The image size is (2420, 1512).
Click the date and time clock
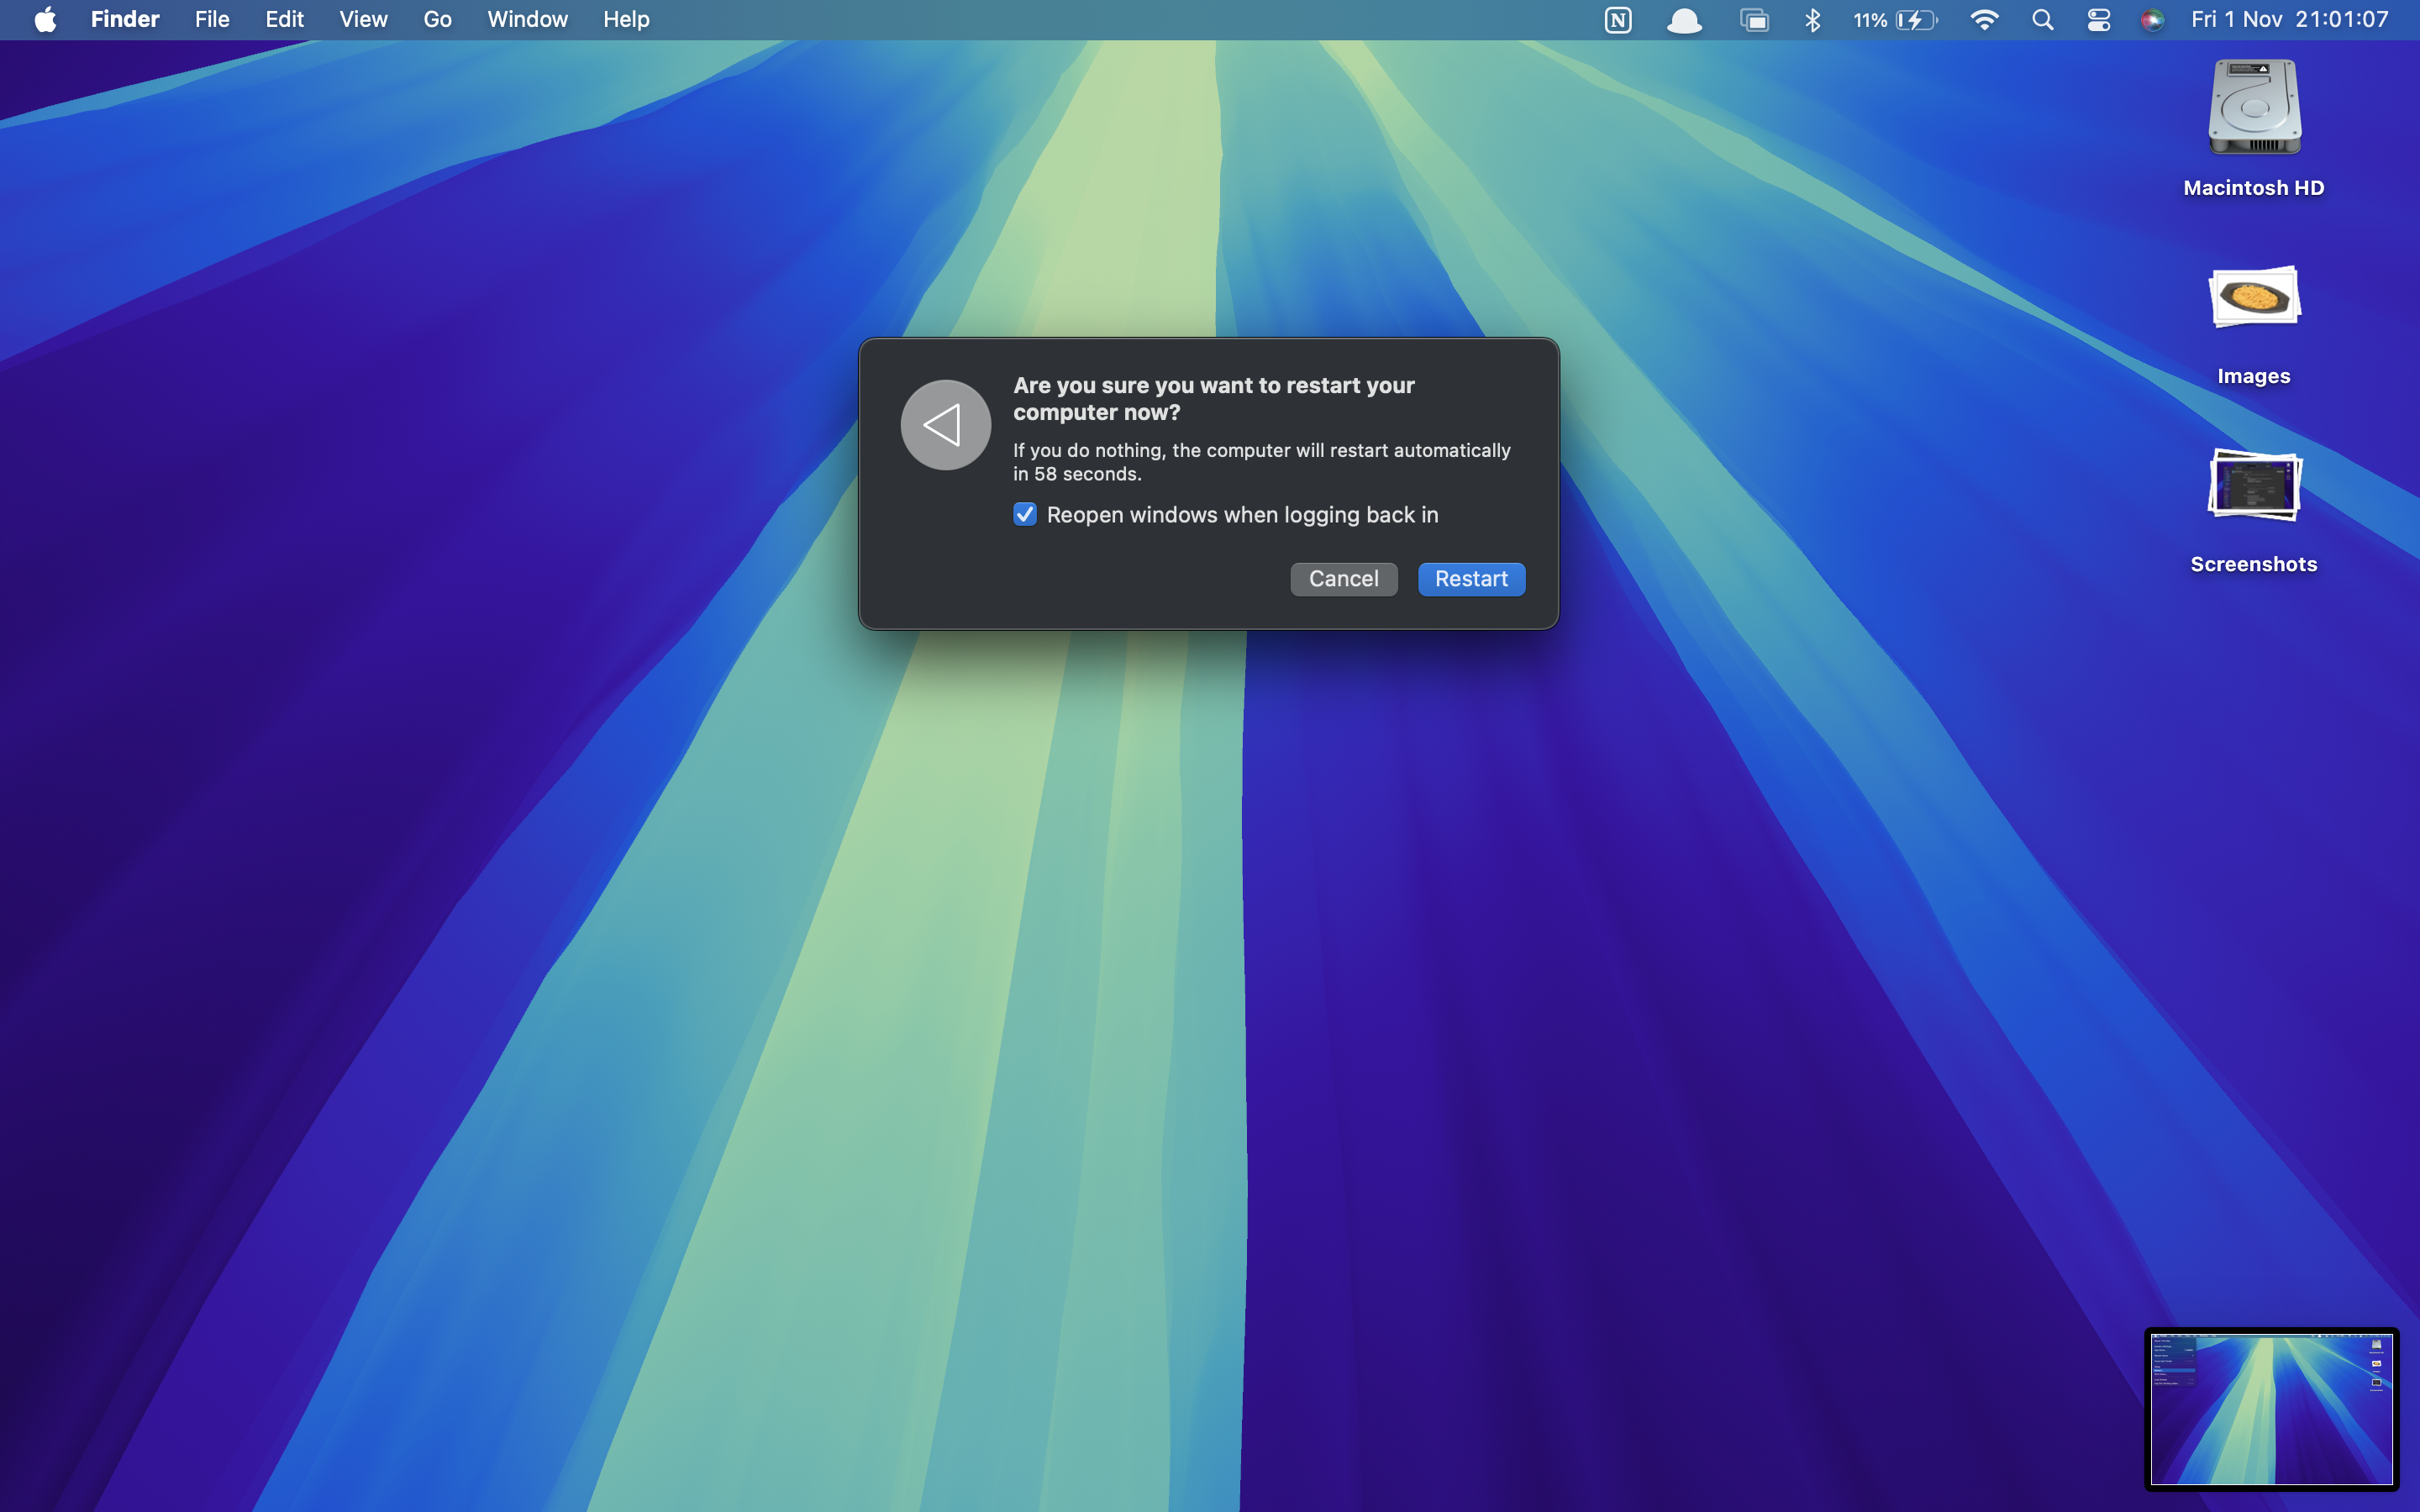click(x=2289, y=20)
